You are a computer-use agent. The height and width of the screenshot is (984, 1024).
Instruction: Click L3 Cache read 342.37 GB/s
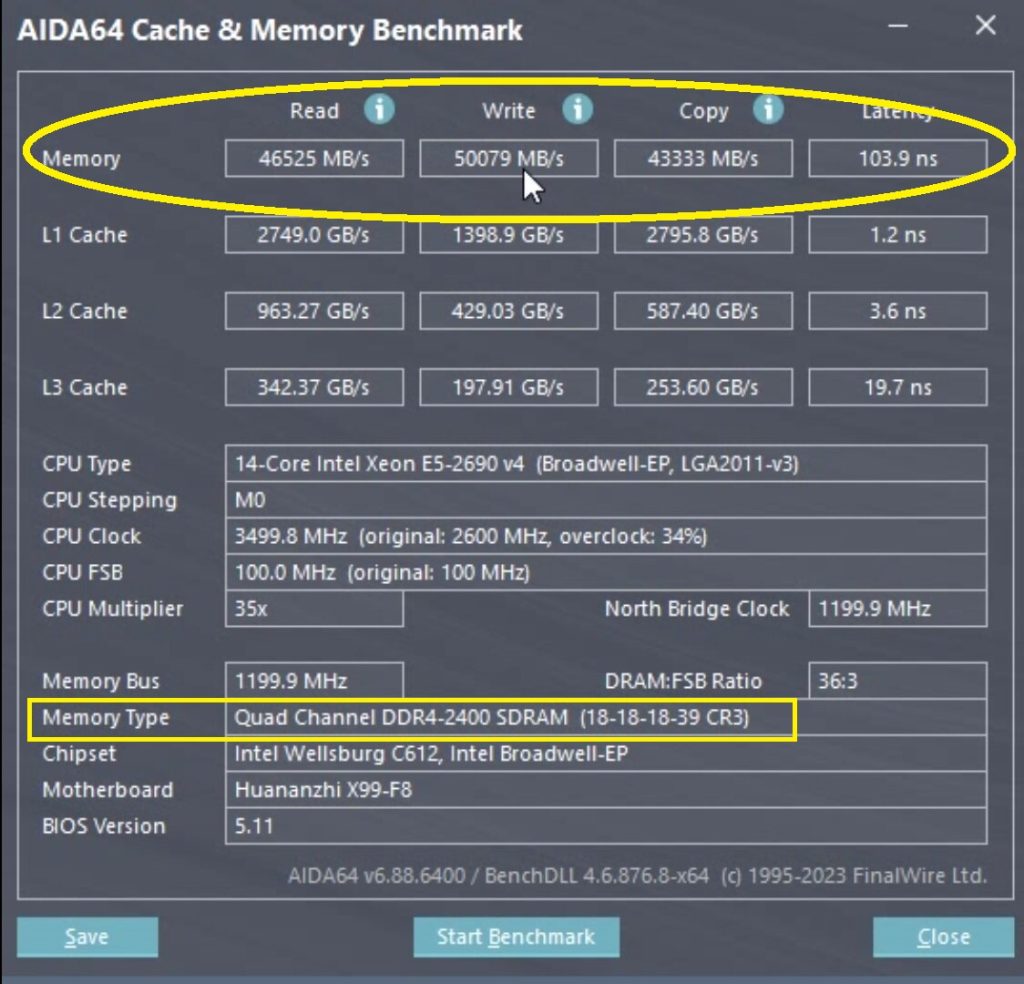click(314, 387)
